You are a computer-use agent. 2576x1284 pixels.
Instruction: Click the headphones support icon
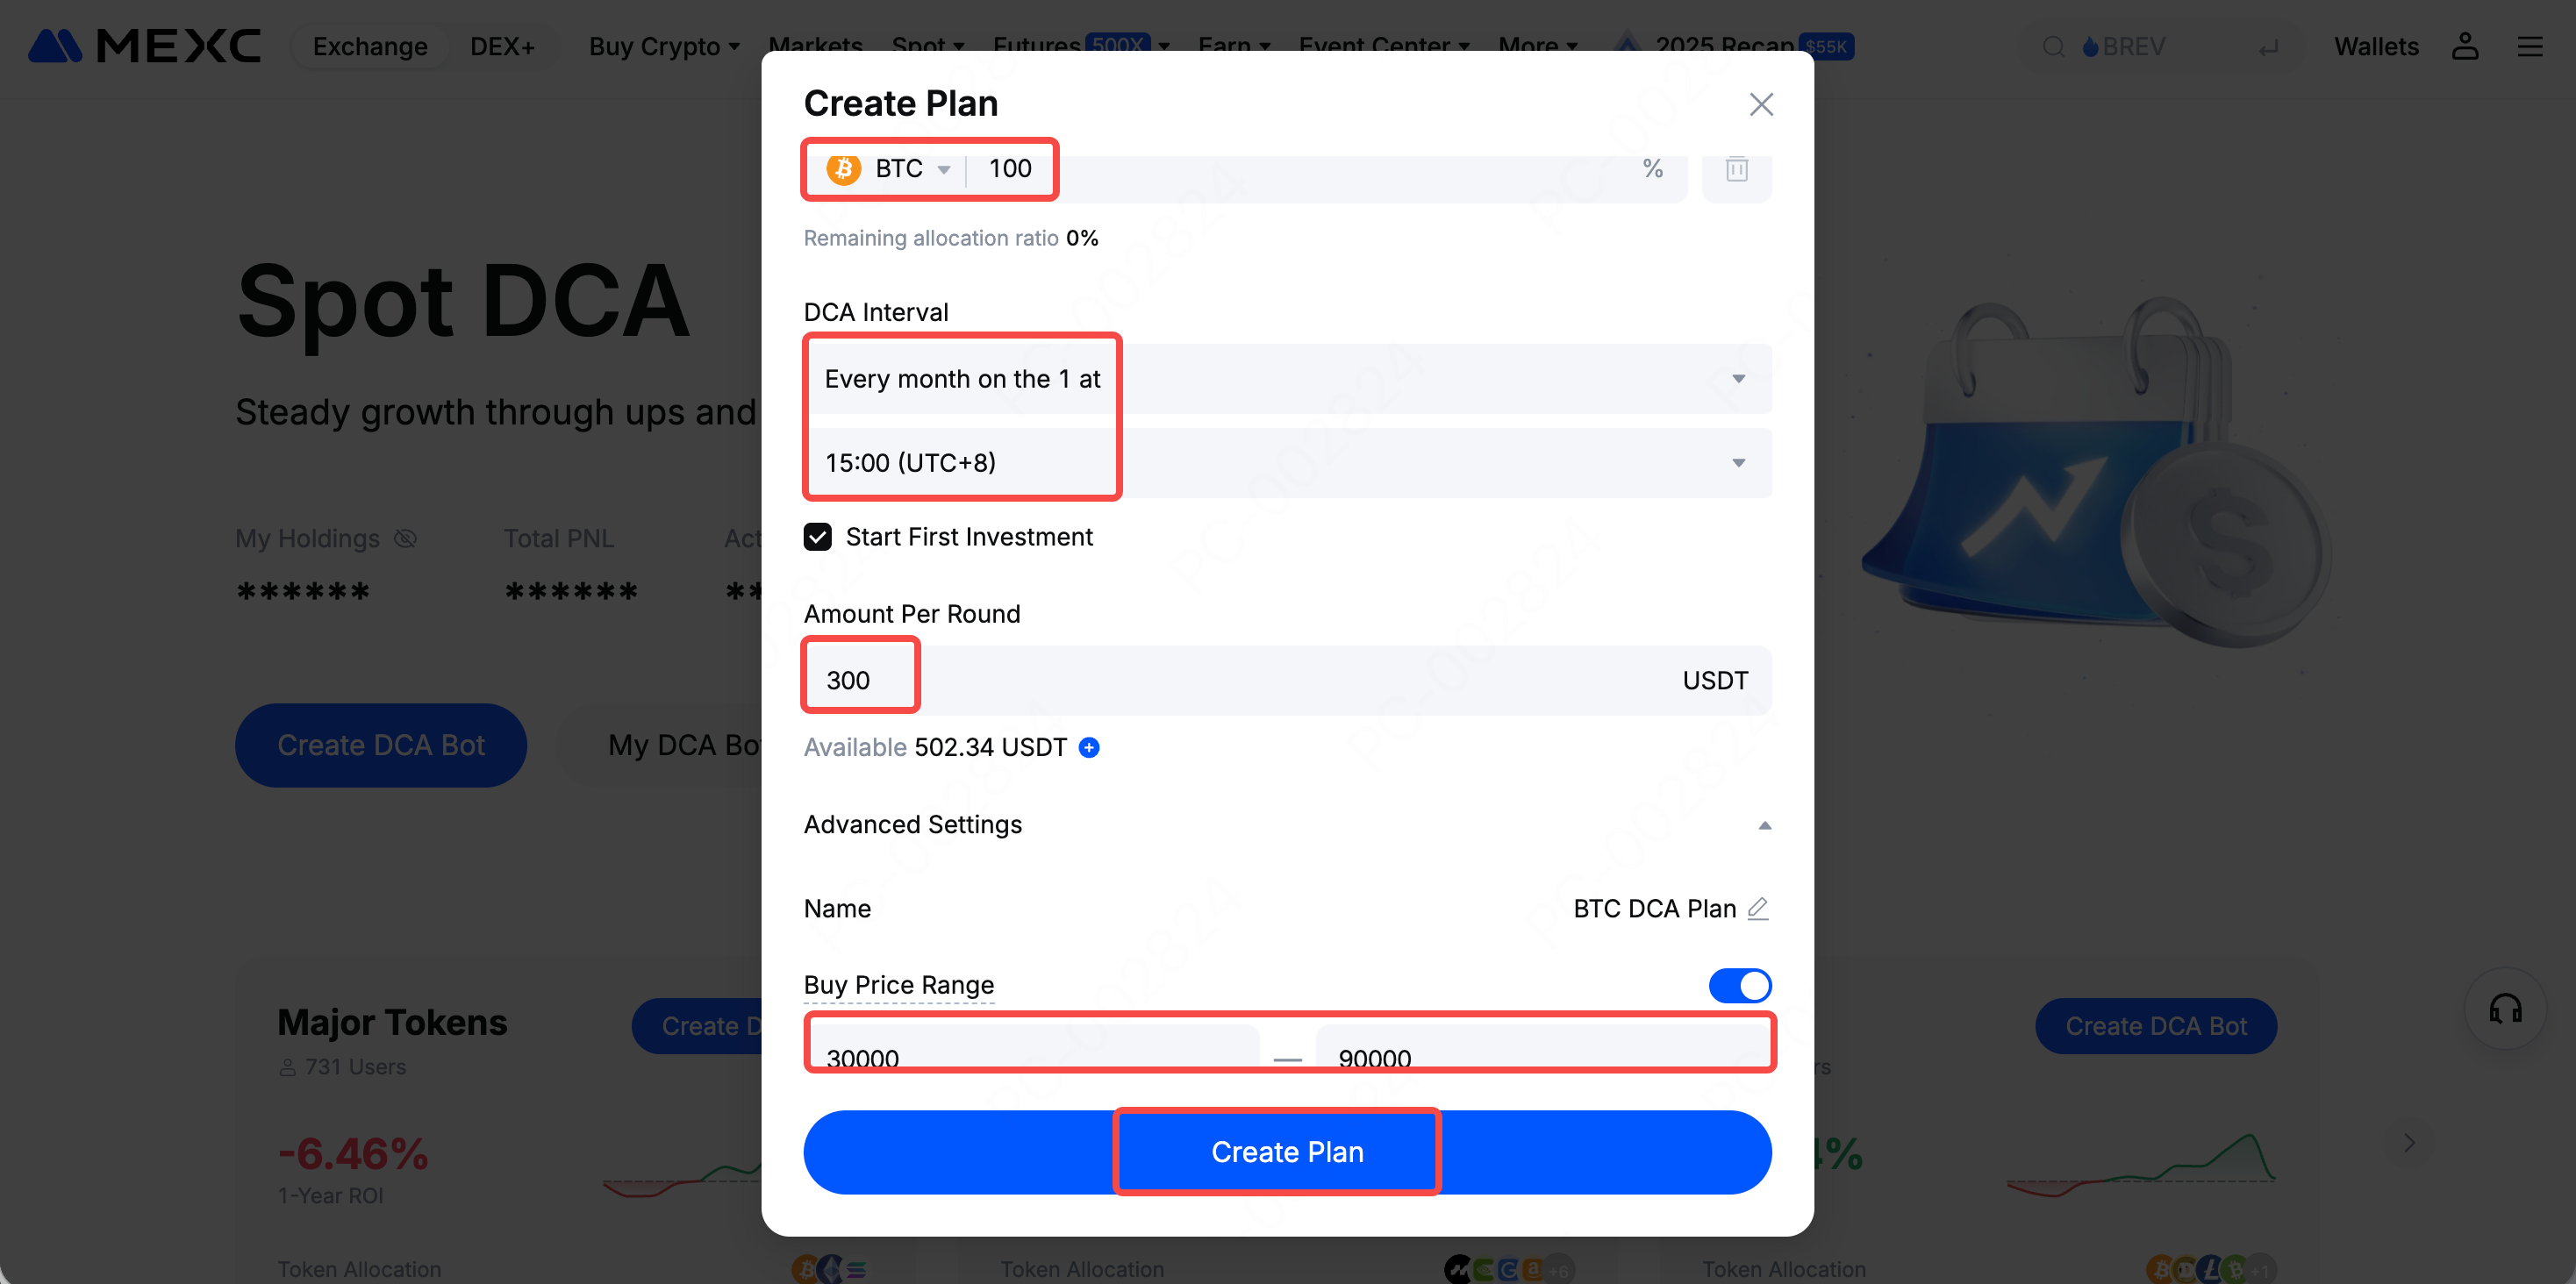[2505, 1008]
